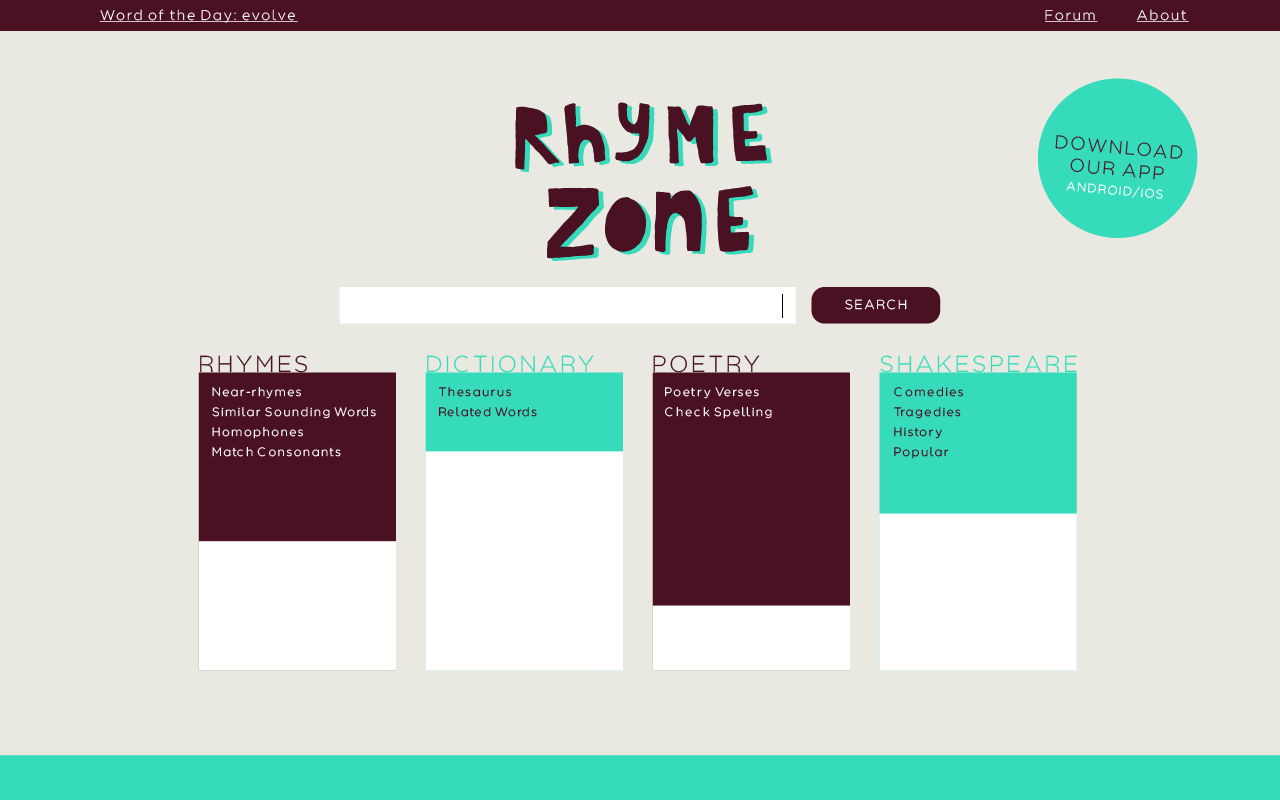Open the About page
Image resolution: width=1280 pixels, height=800 pixels.
click(x=1162, y=15)
